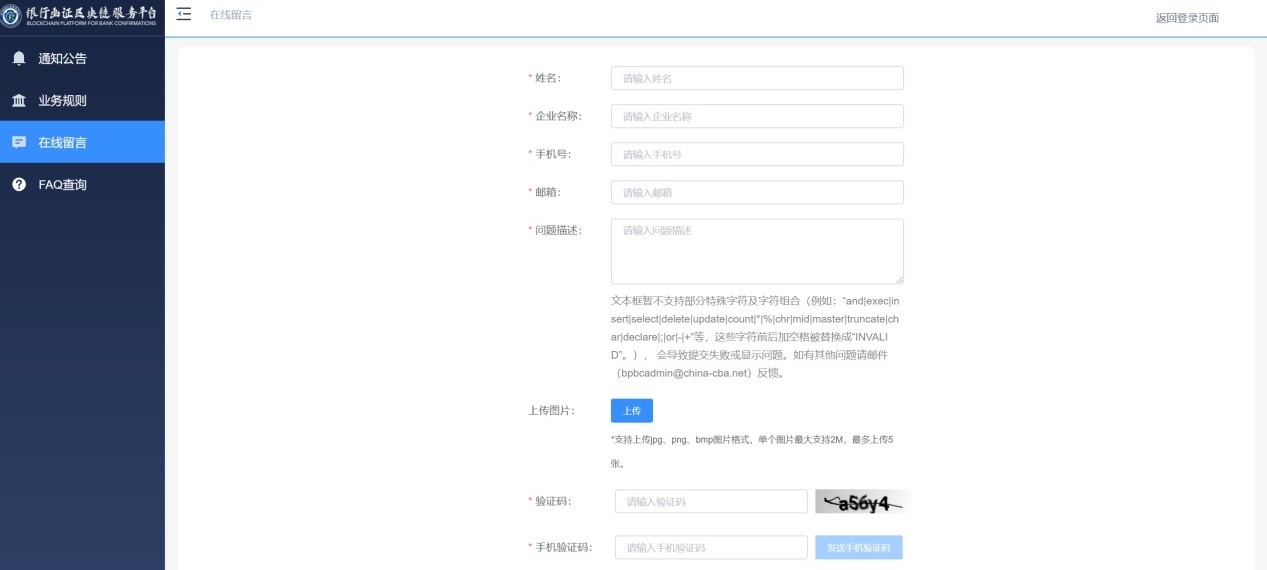Image resolution: width=1267 pixels, height=570 pixels.
Task: Click the bell icon beside 通知公告
Action: coord(19,59)
